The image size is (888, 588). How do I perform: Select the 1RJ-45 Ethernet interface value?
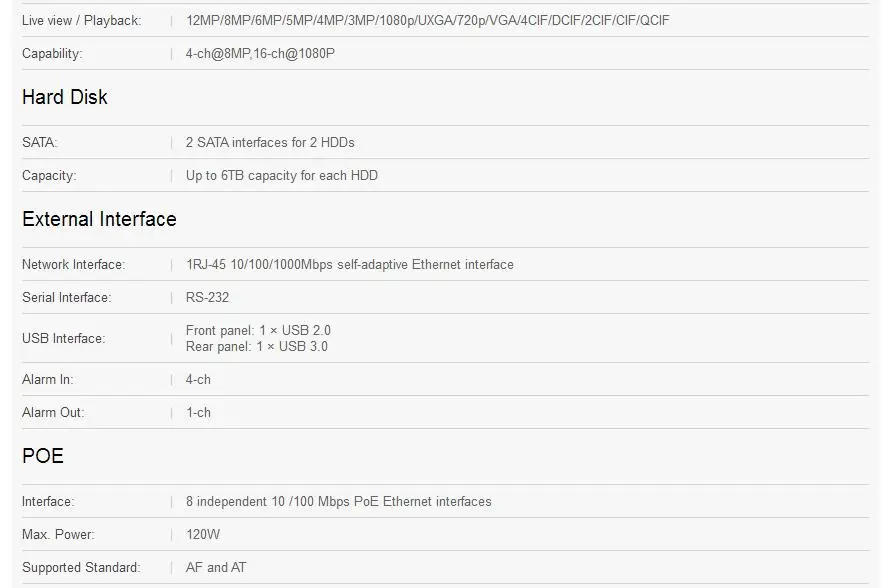point(349,265)
